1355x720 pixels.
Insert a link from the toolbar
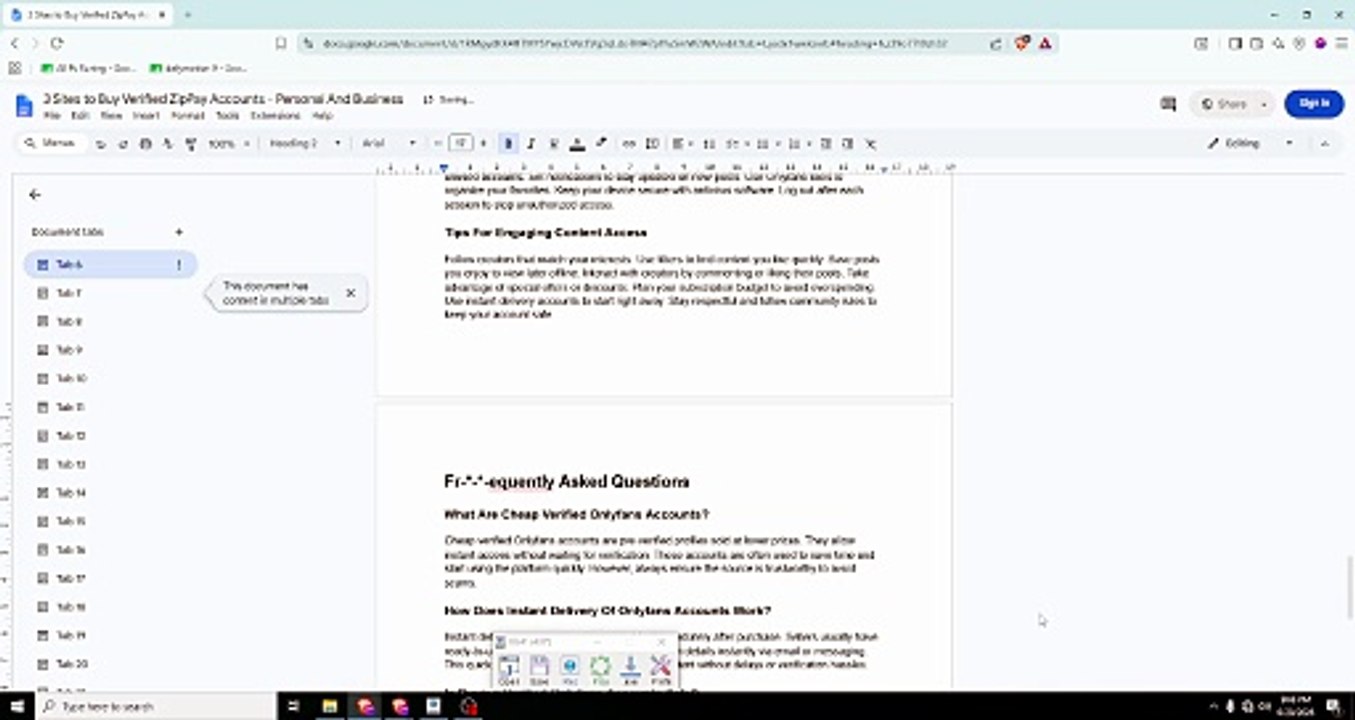click(629, 144)
